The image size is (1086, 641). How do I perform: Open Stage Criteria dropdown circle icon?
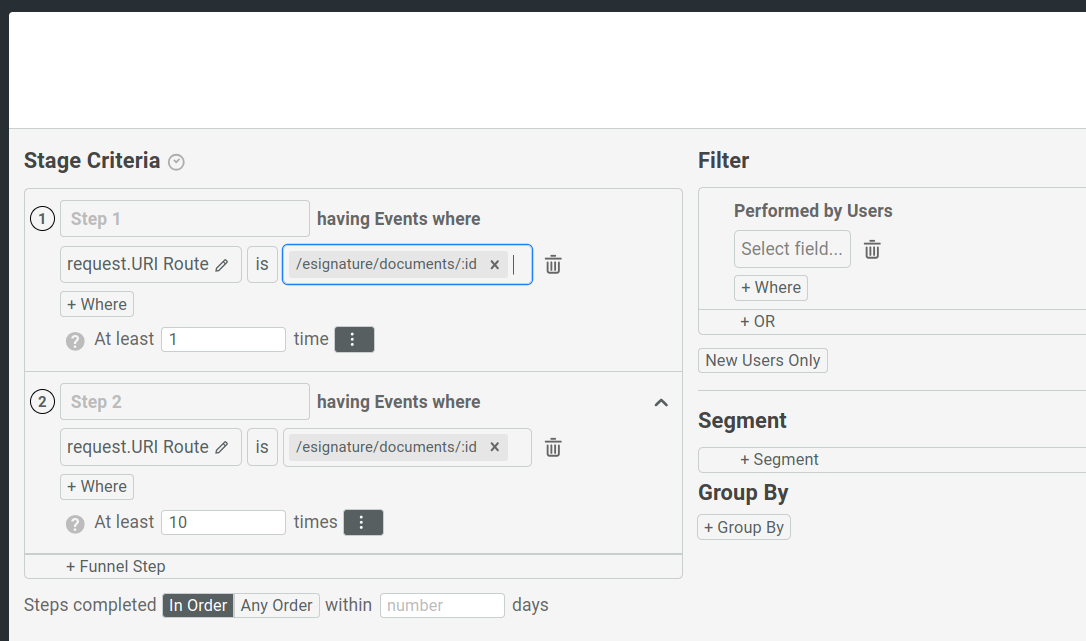[x=176, y=162]
